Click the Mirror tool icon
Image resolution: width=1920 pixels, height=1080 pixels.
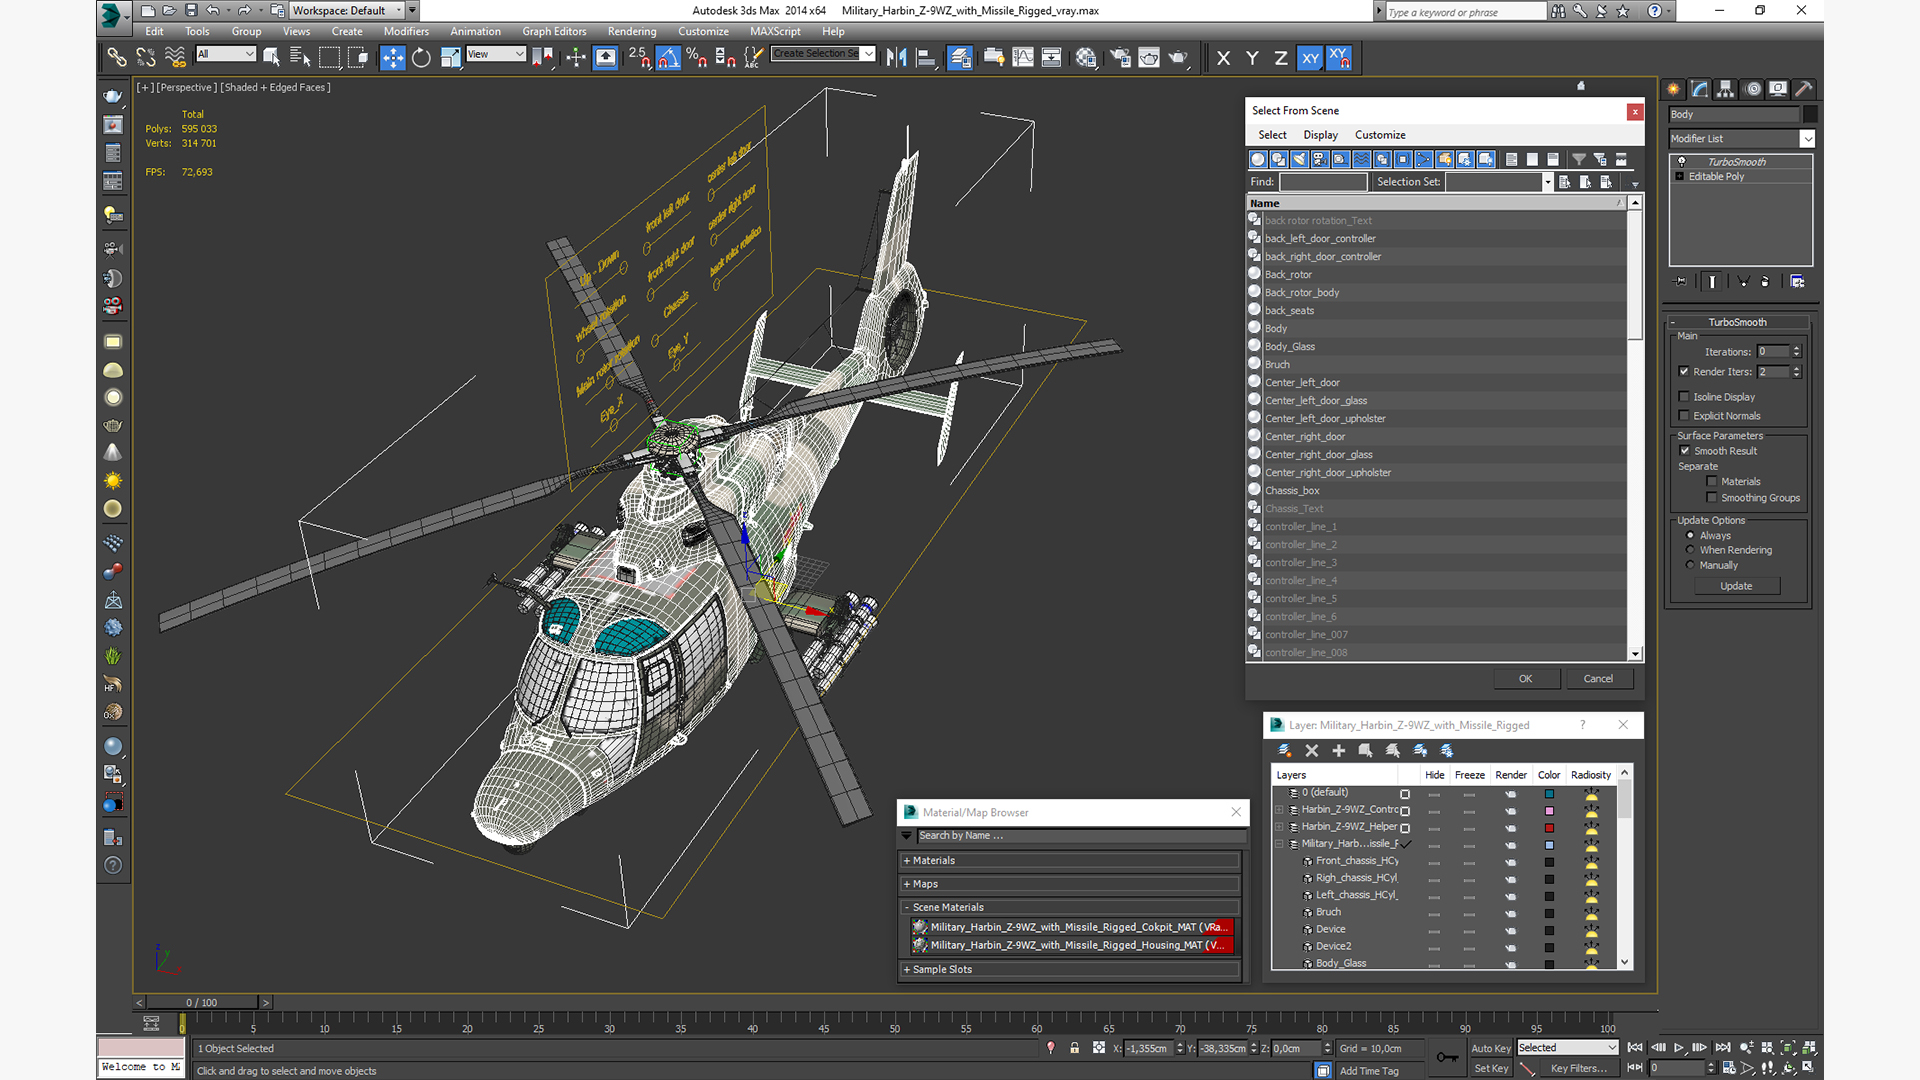pyautogui.click(x=896, y=58)
